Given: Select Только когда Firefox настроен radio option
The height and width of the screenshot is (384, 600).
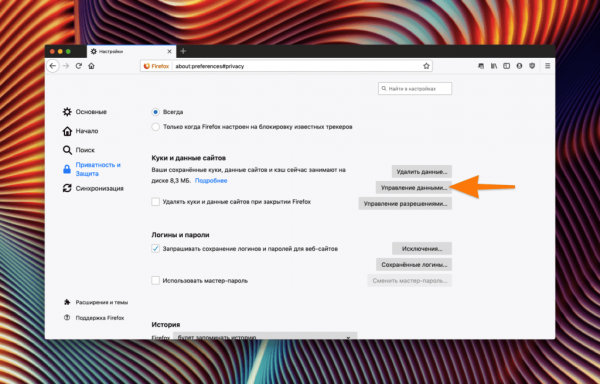Looking at the screenshot, I should click(x=155, y=127).
